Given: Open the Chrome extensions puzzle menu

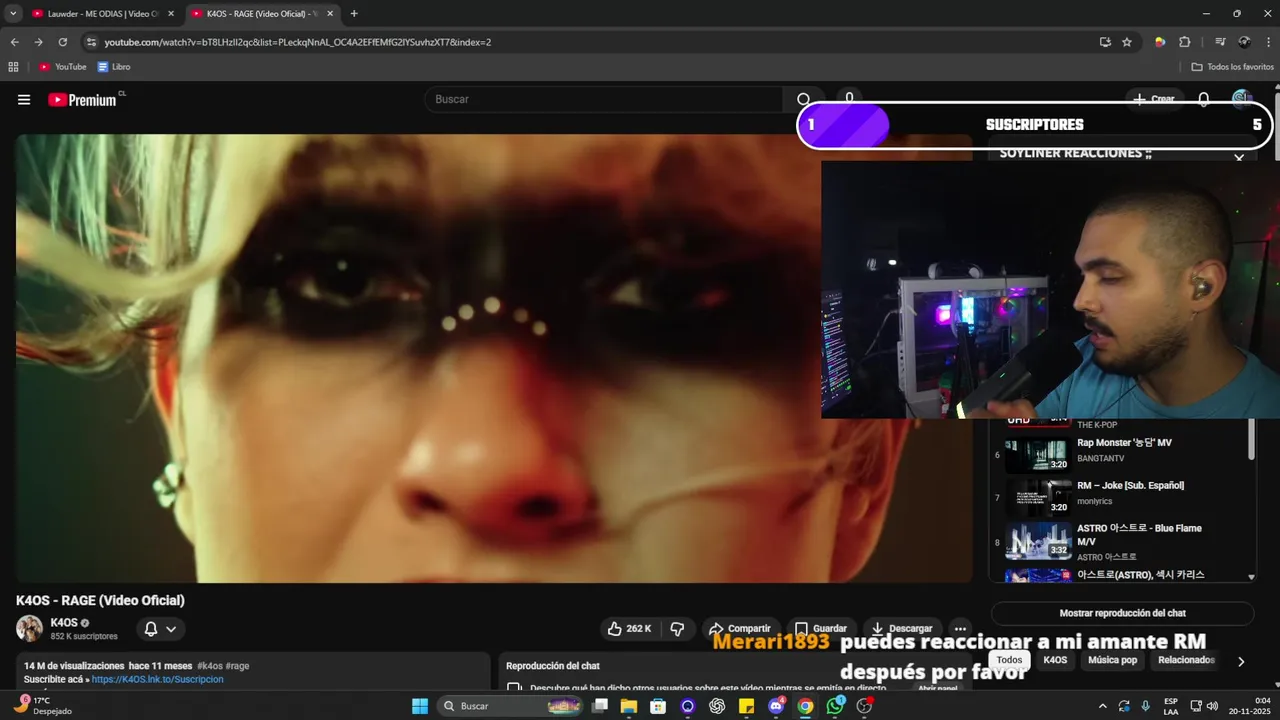Looking at the screenshot, I should (1185, 42).
